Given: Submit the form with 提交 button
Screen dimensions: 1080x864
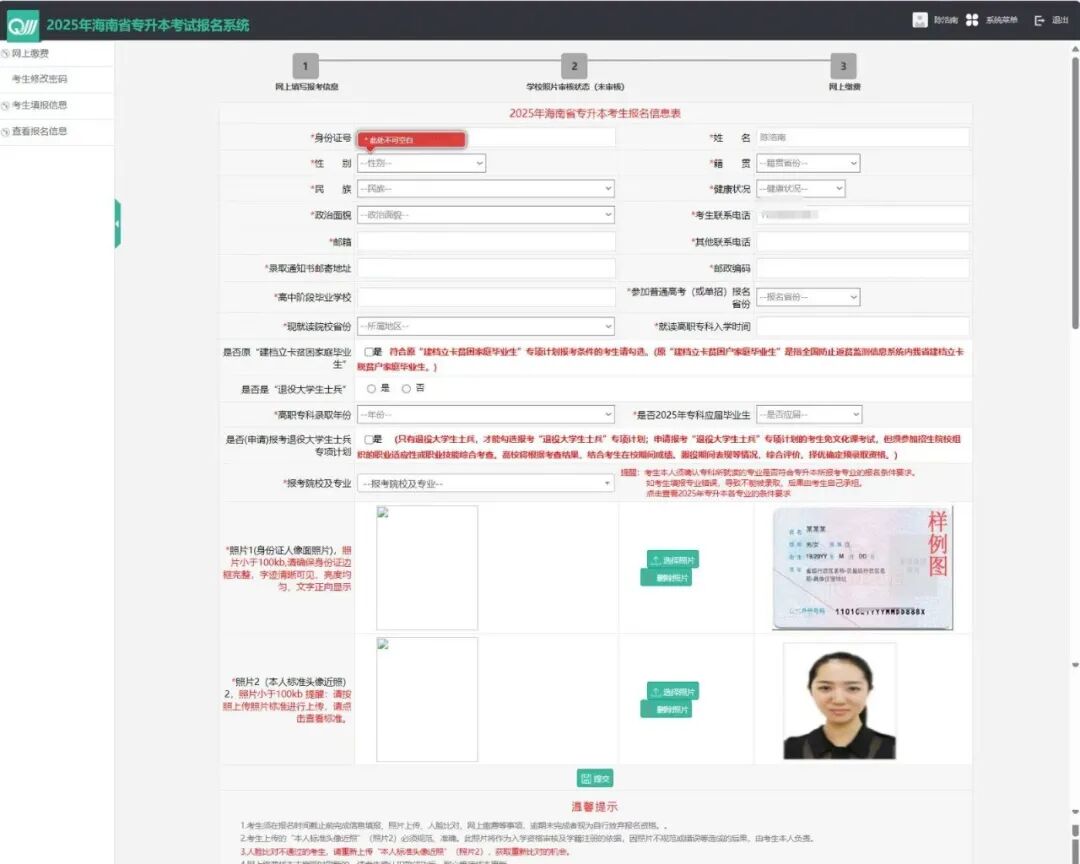Looking at the screenshot, I should [x=595, y=779].
